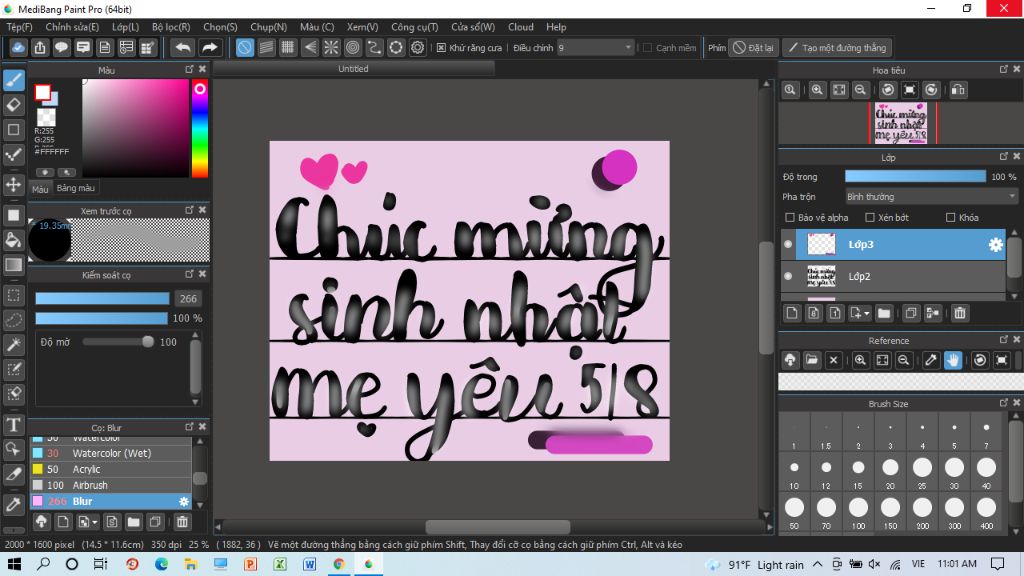Select the Lớp2 layer thumbnail
Screen dimensions: 1024x576
pos(822,276)
